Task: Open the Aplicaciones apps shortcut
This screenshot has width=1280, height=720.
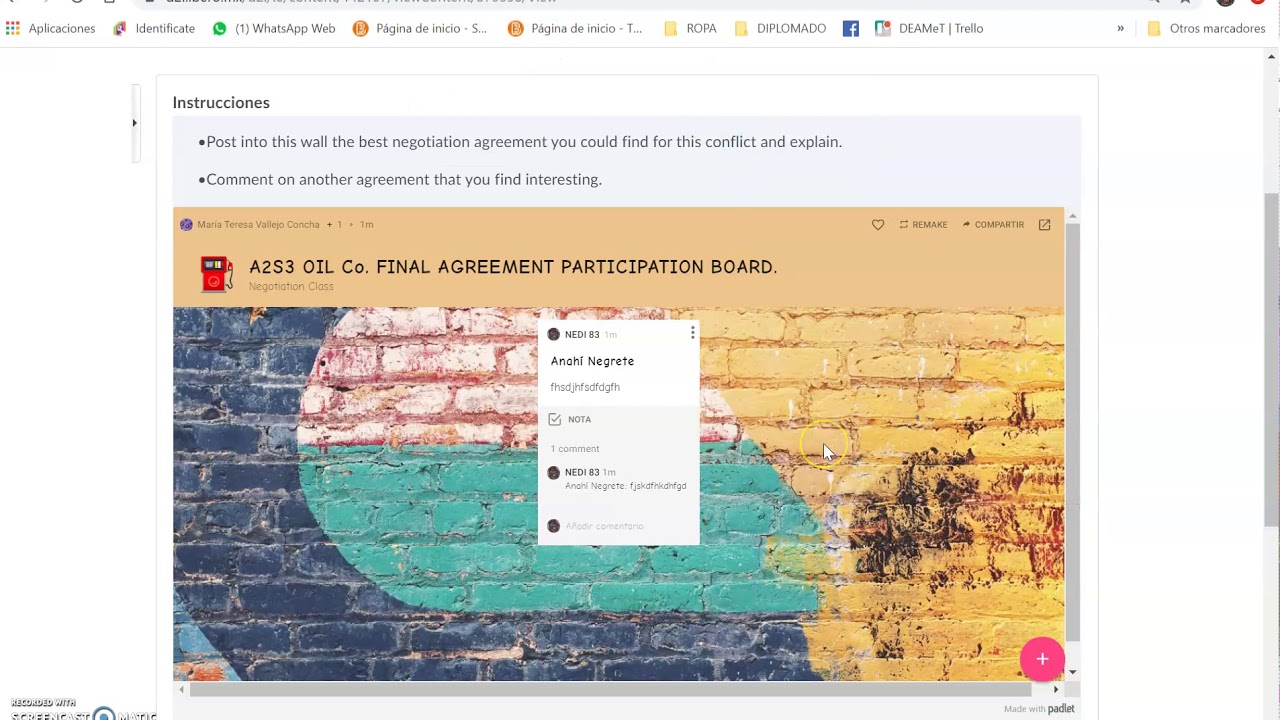Action: (50, 29)
